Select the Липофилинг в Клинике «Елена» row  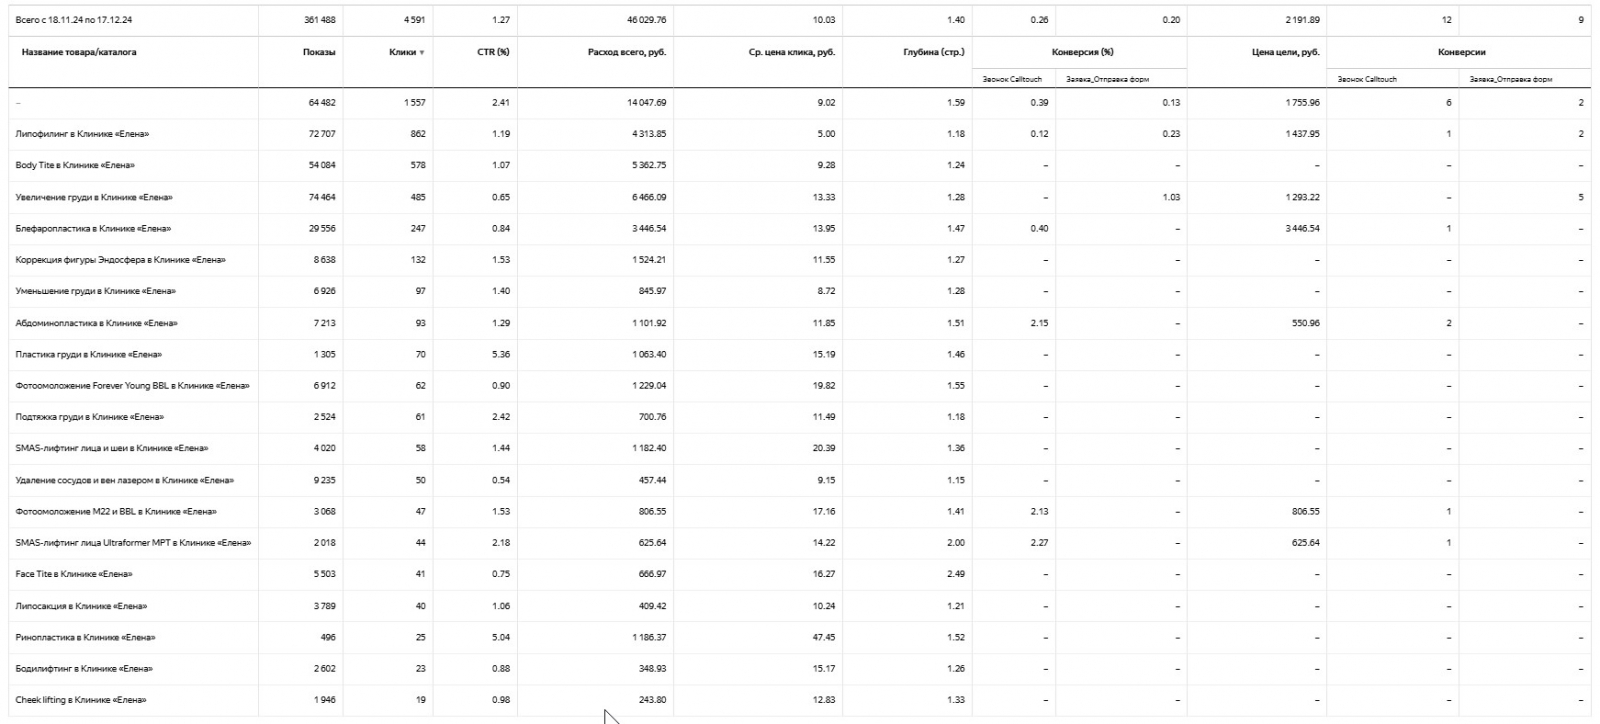click(x=82, y=134)
